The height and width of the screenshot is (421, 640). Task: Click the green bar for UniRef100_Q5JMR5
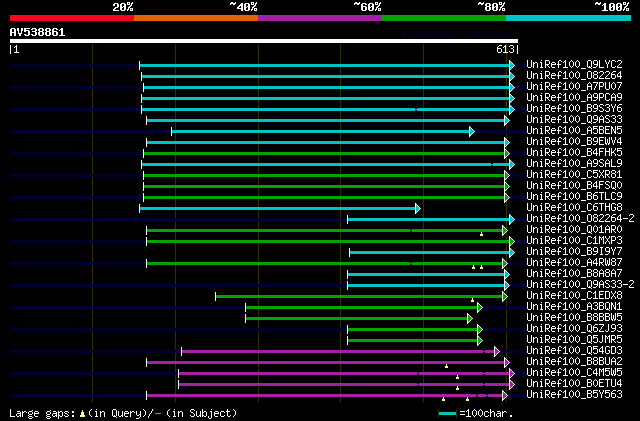[412, 341]
